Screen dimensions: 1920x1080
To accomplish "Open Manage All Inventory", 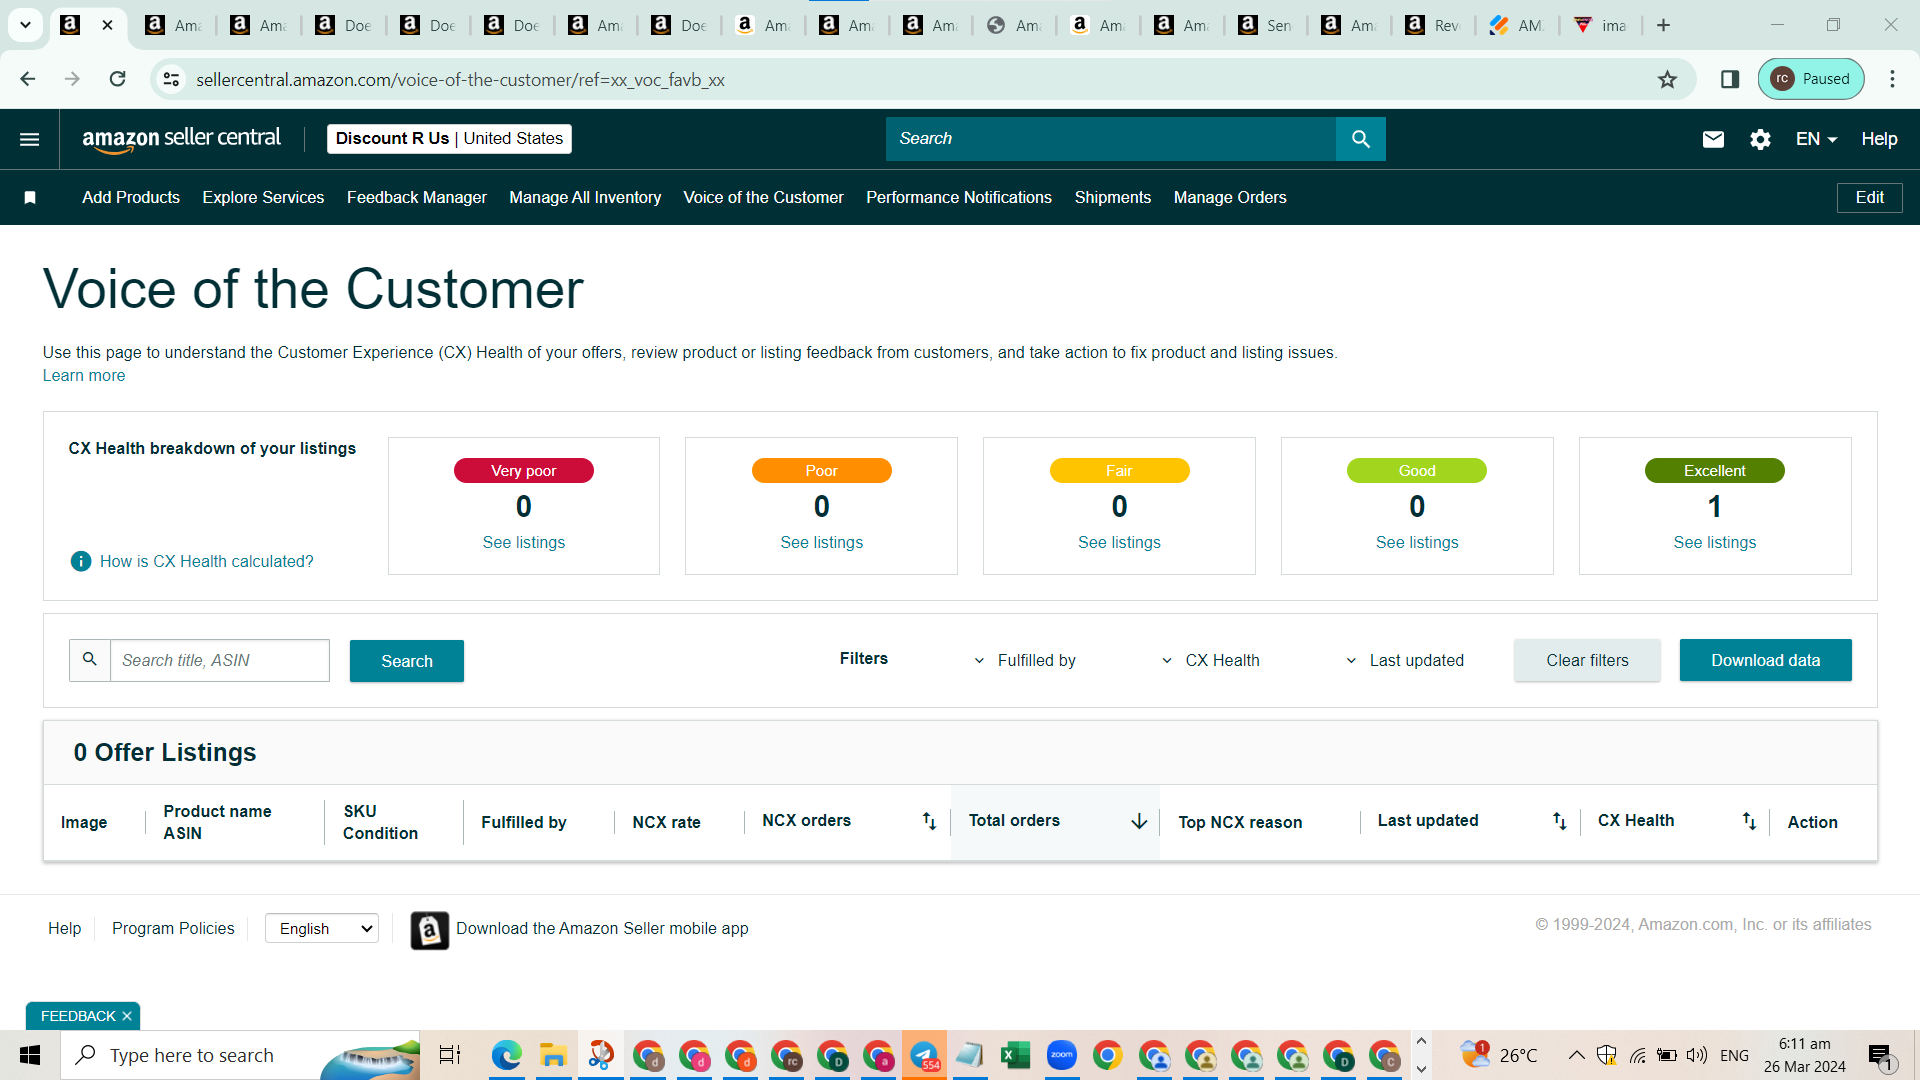I will (x=585, y=198).
